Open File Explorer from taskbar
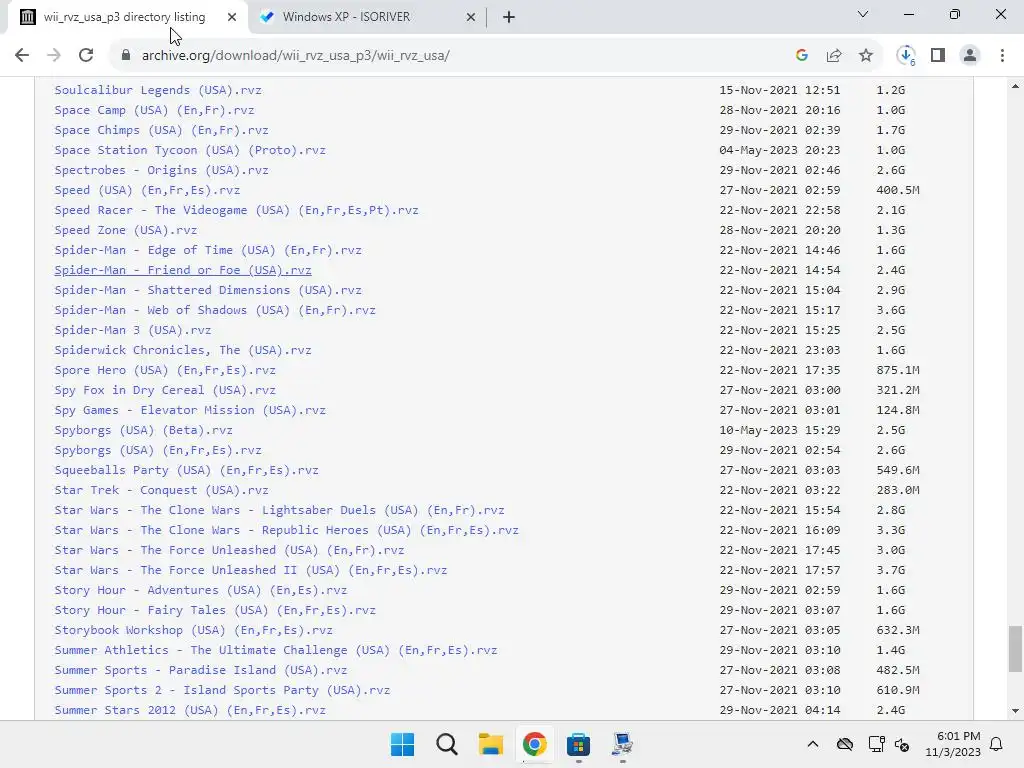This screenshot has height=768, width=1024. point(490,744)
